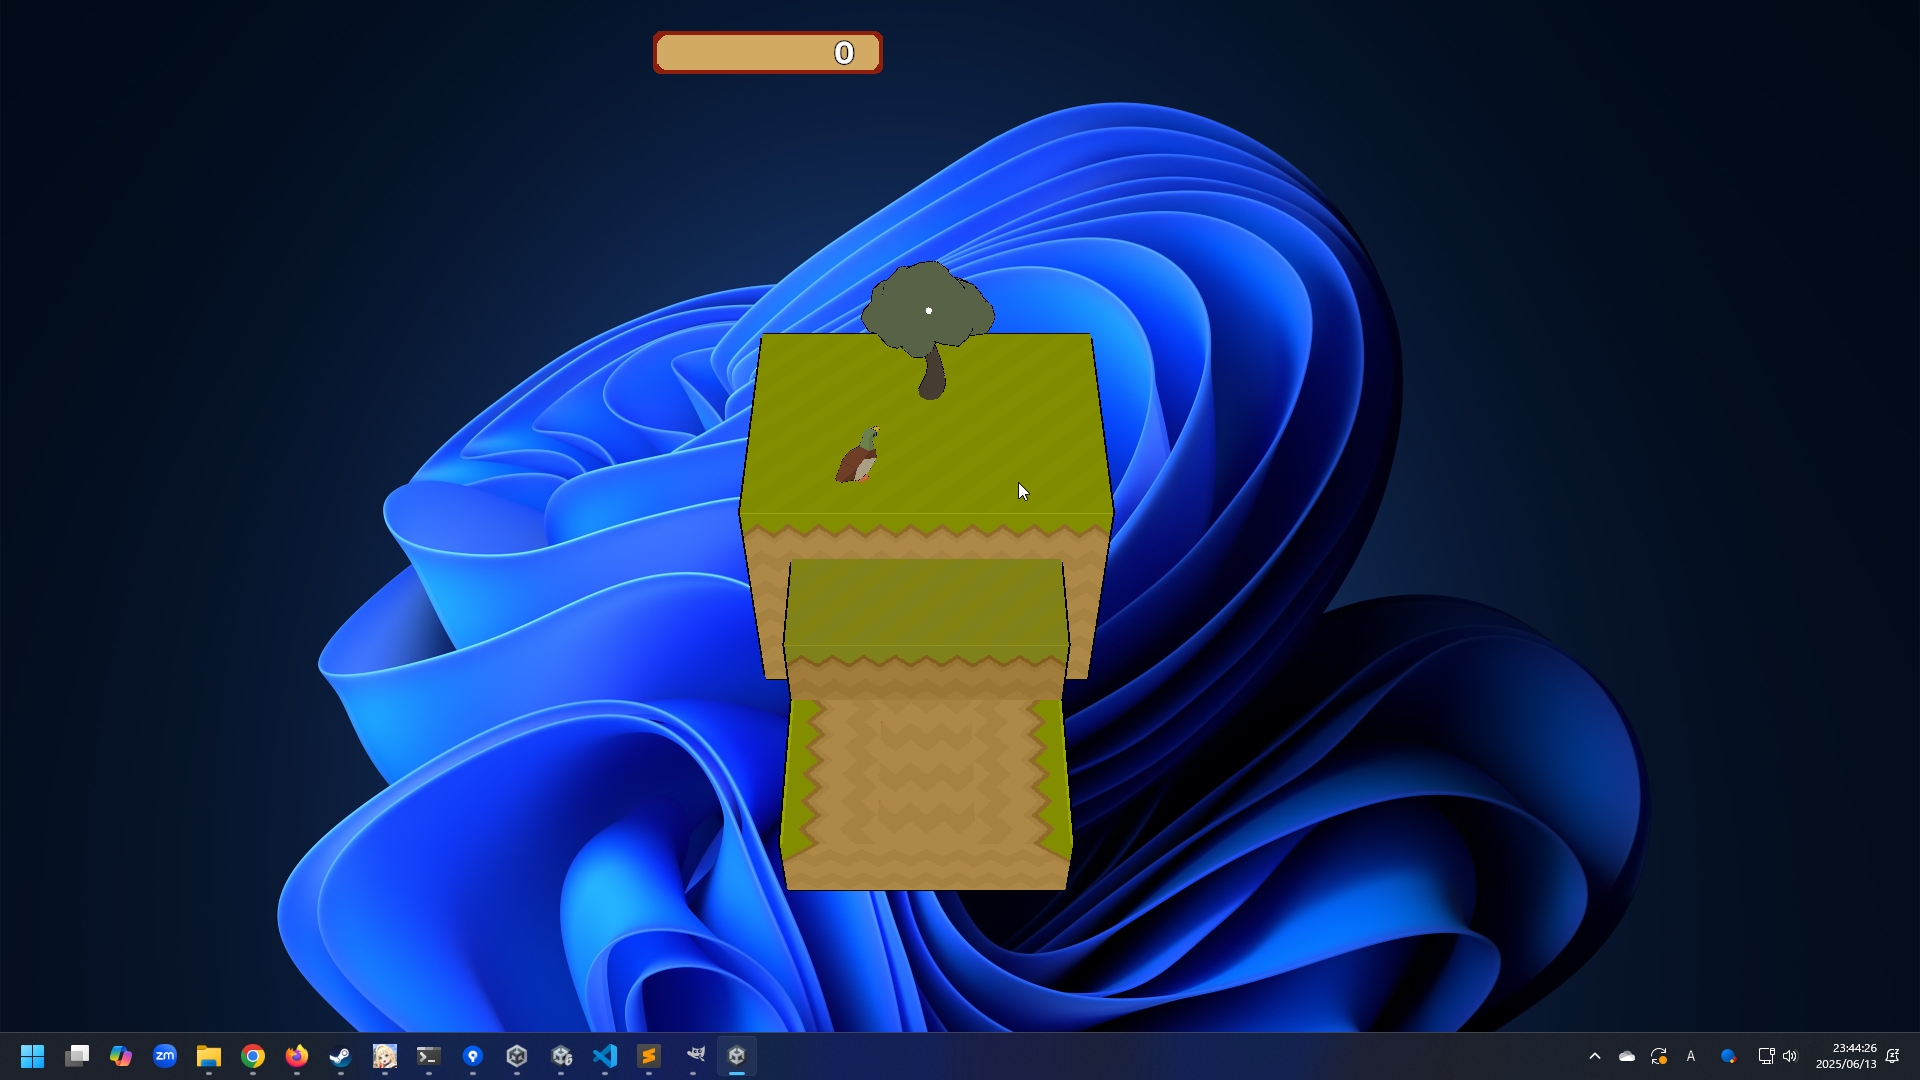The height and width of the screenshot is (1080, 1920).
Task: Toggle IME input mode 'A' indicator
Action: (1691, 1056)
